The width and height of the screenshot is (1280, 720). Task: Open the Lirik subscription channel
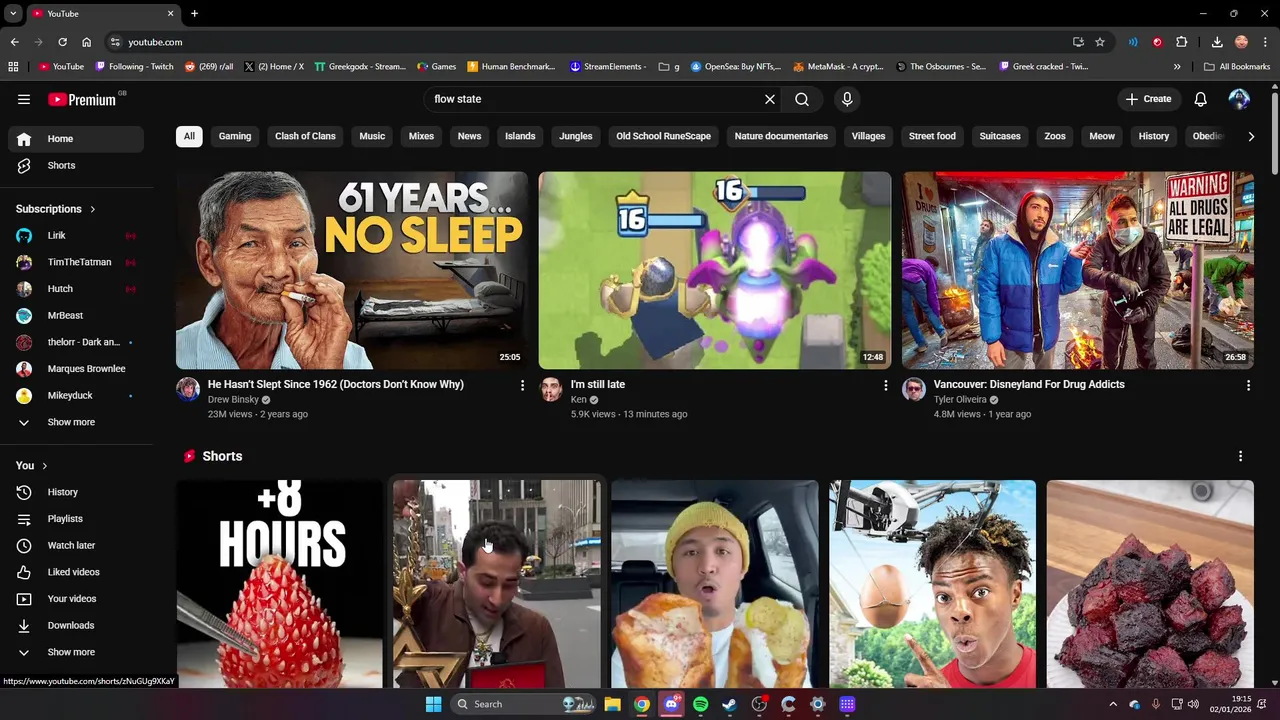tap(76, 236)
